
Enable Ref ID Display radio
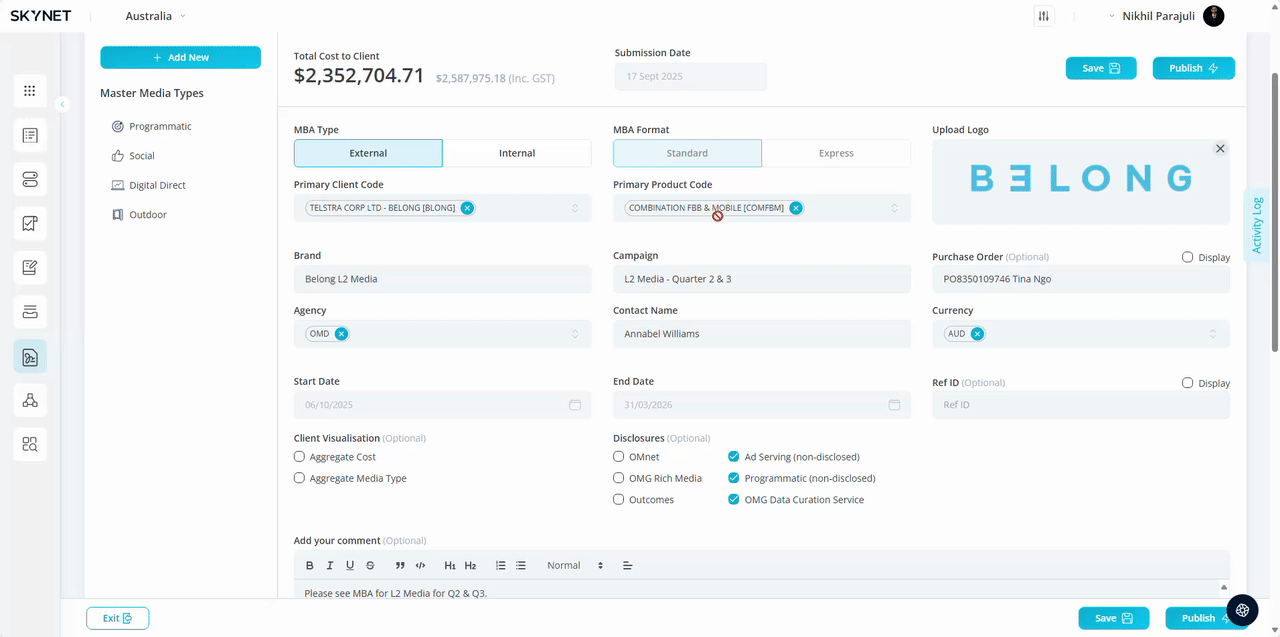click(1188, 383)
